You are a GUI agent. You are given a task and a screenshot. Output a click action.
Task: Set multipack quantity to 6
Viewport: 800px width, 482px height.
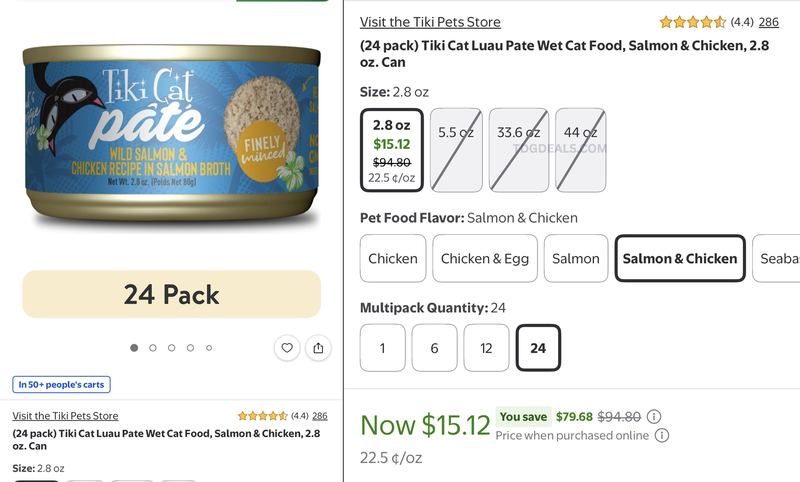coord(434,348)
